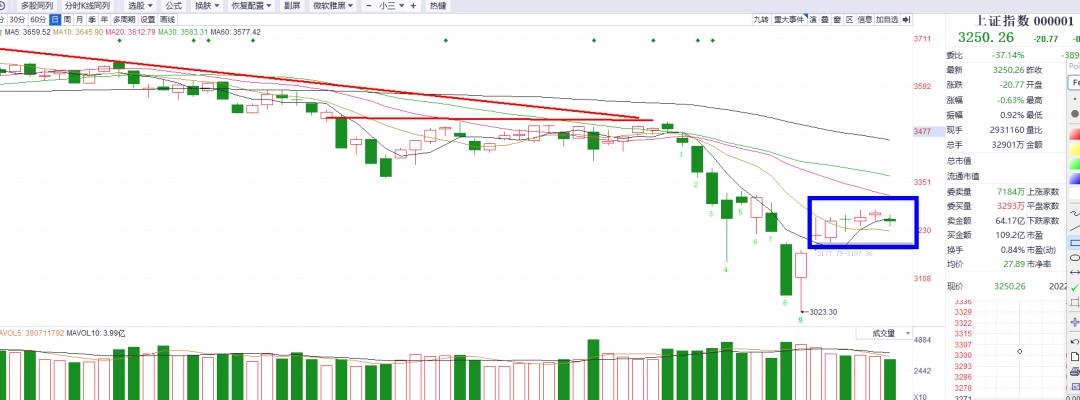Click the 演 toolbar icon
Screen dimensions: 1080x400
point(813,19)
